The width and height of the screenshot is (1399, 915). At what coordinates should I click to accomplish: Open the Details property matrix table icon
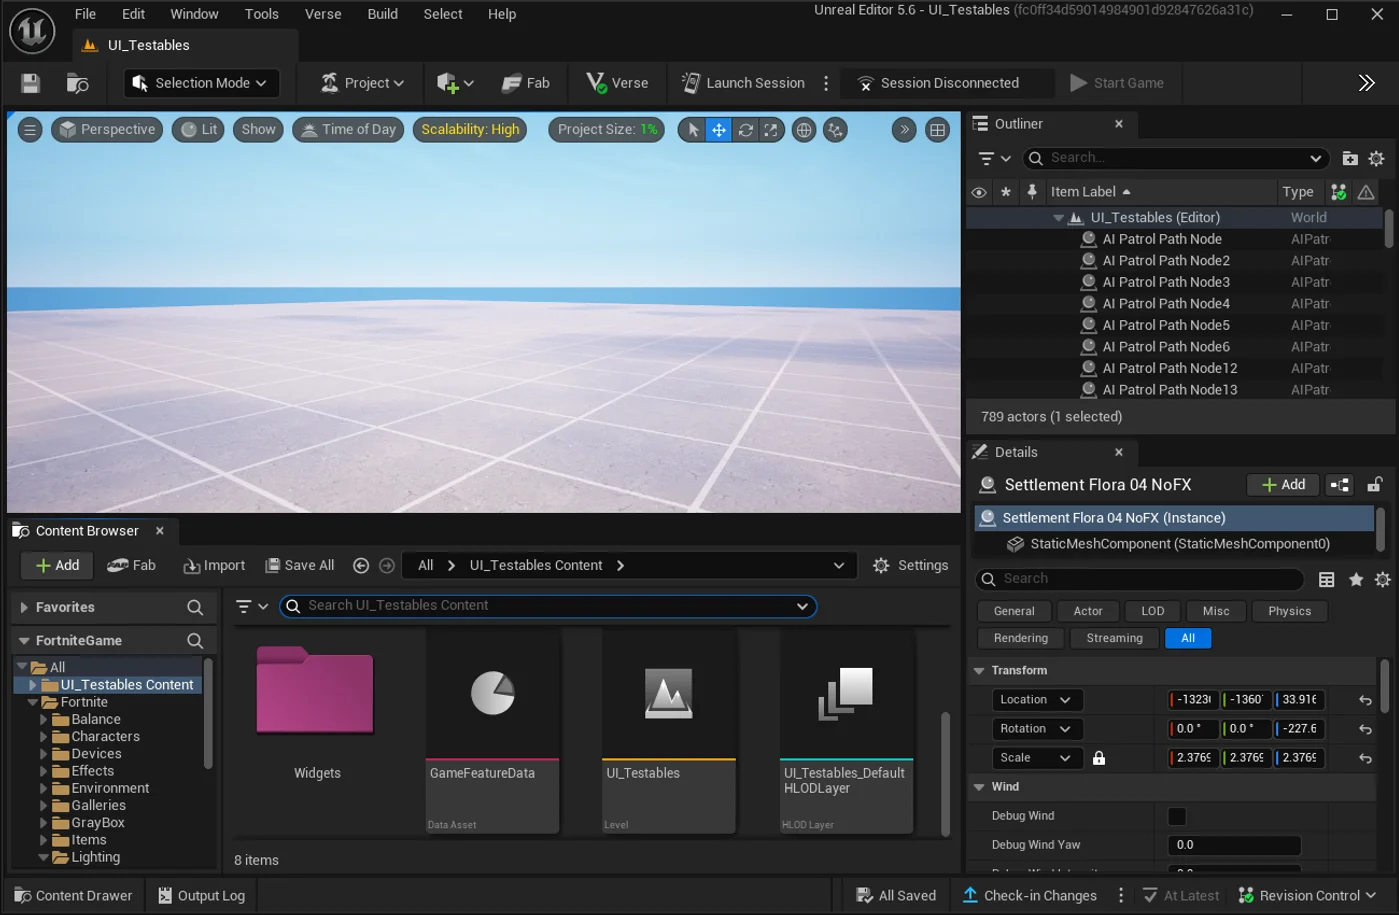tap(1327, 579)
